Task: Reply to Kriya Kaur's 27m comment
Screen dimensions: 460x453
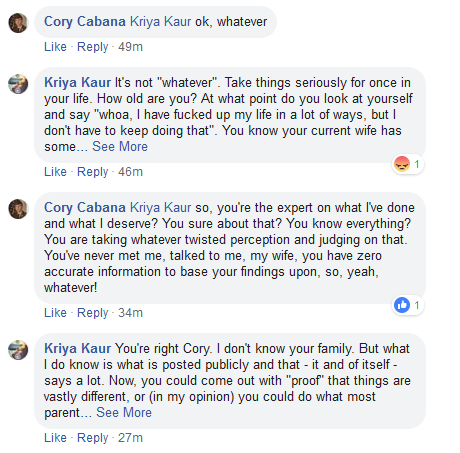Action: [93, 438]
